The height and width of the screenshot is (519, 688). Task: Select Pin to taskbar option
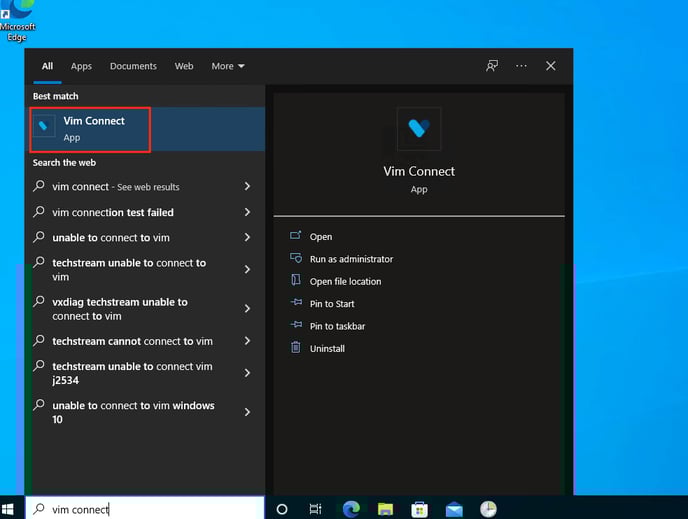coord(338,326)
